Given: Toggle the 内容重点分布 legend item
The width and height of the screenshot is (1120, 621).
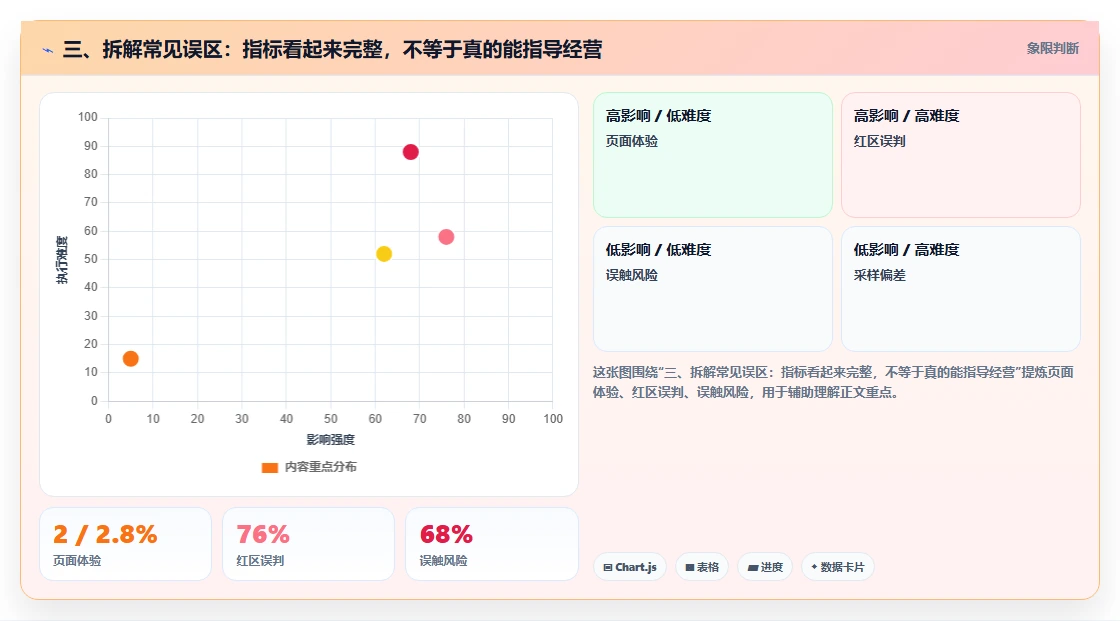Looking at the screenshot, I should (309, 467).
